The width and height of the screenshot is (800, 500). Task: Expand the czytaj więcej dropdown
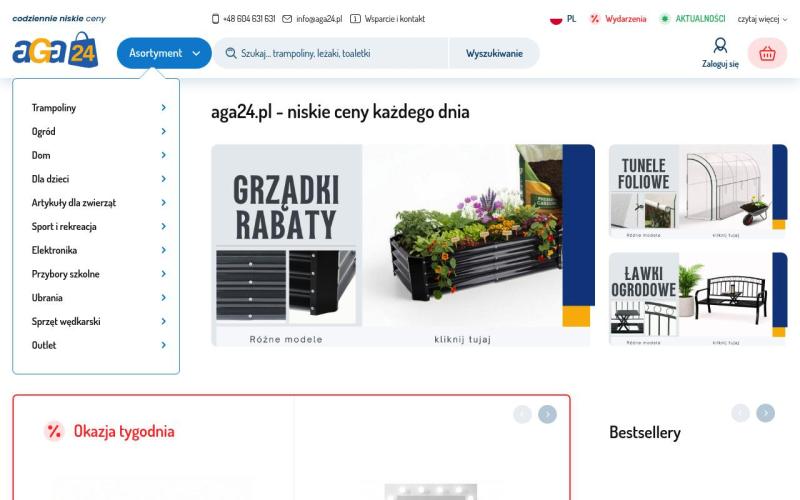coord(762,19)
